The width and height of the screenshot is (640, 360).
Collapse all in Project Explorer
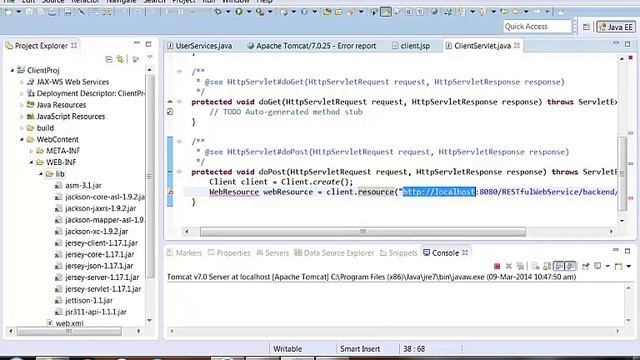[x=109, y=60]
